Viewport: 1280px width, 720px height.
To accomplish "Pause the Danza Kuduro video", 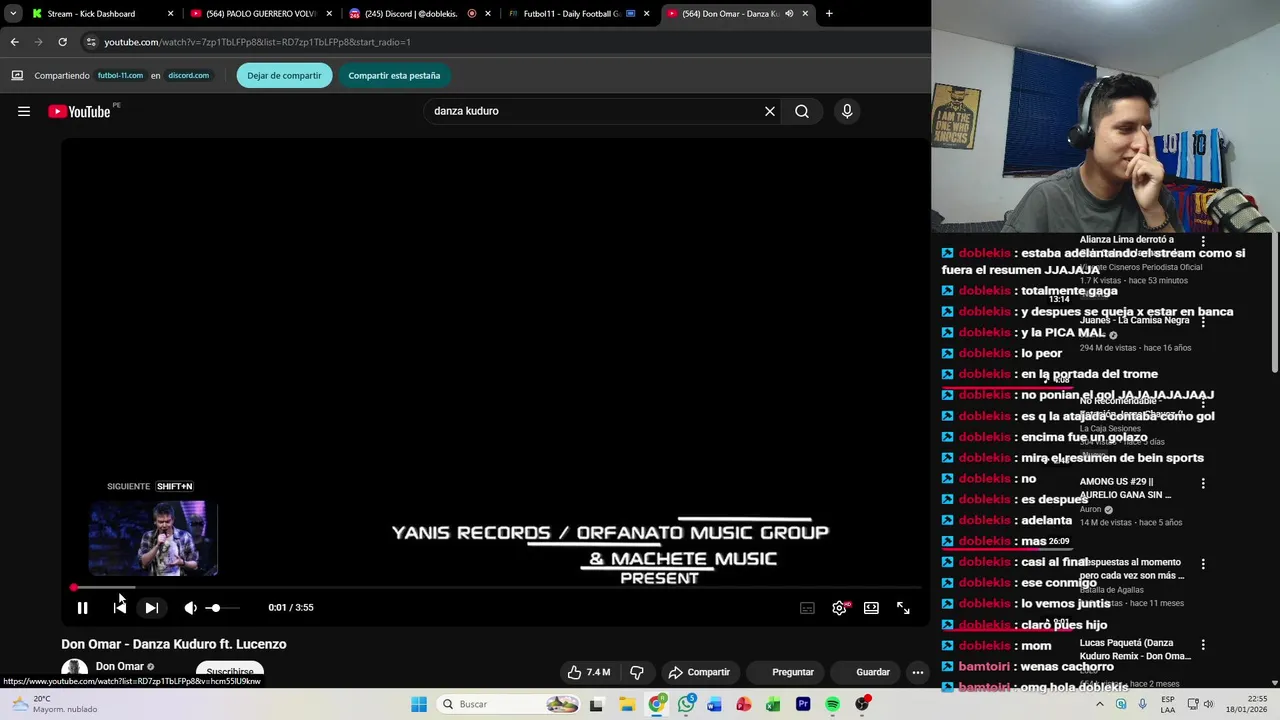I will (83, 607).
